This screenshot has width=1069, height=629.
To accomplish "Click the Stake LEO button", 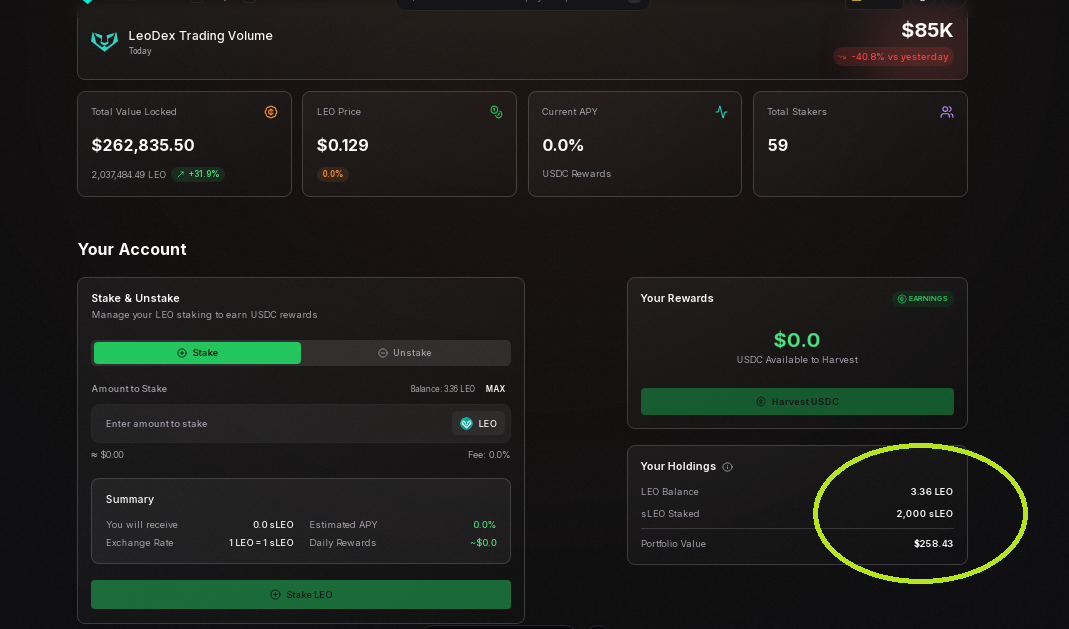I will click(301, 594).
